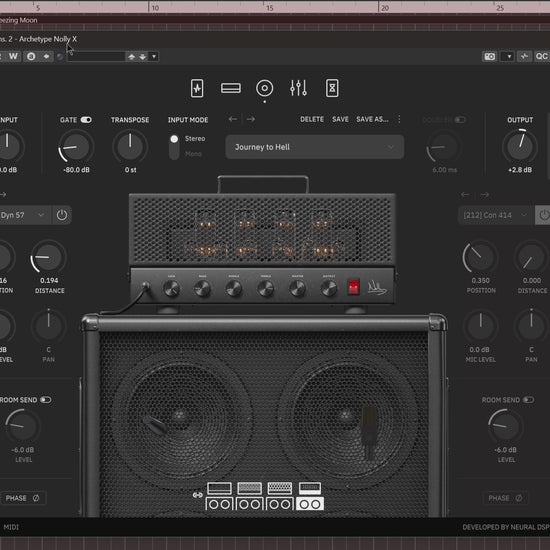550x550 pixels.
Task: Click SAVE preset button
Action: (340, 119)
